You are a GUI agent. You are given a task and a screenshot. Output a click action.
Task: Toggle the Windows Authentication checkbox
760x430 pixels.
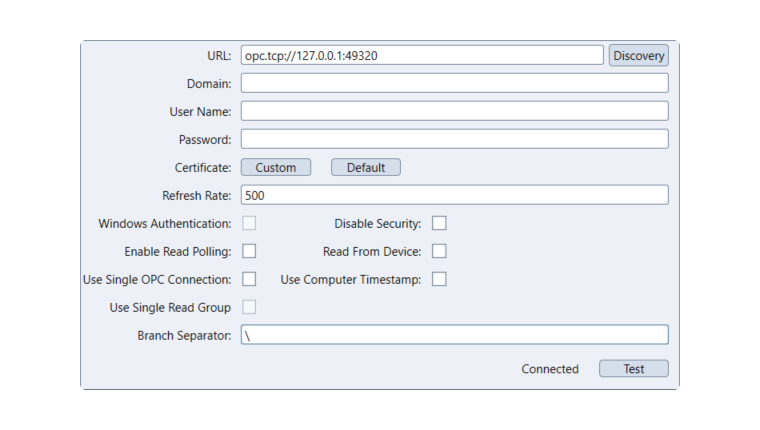click(x=249, y=223)
